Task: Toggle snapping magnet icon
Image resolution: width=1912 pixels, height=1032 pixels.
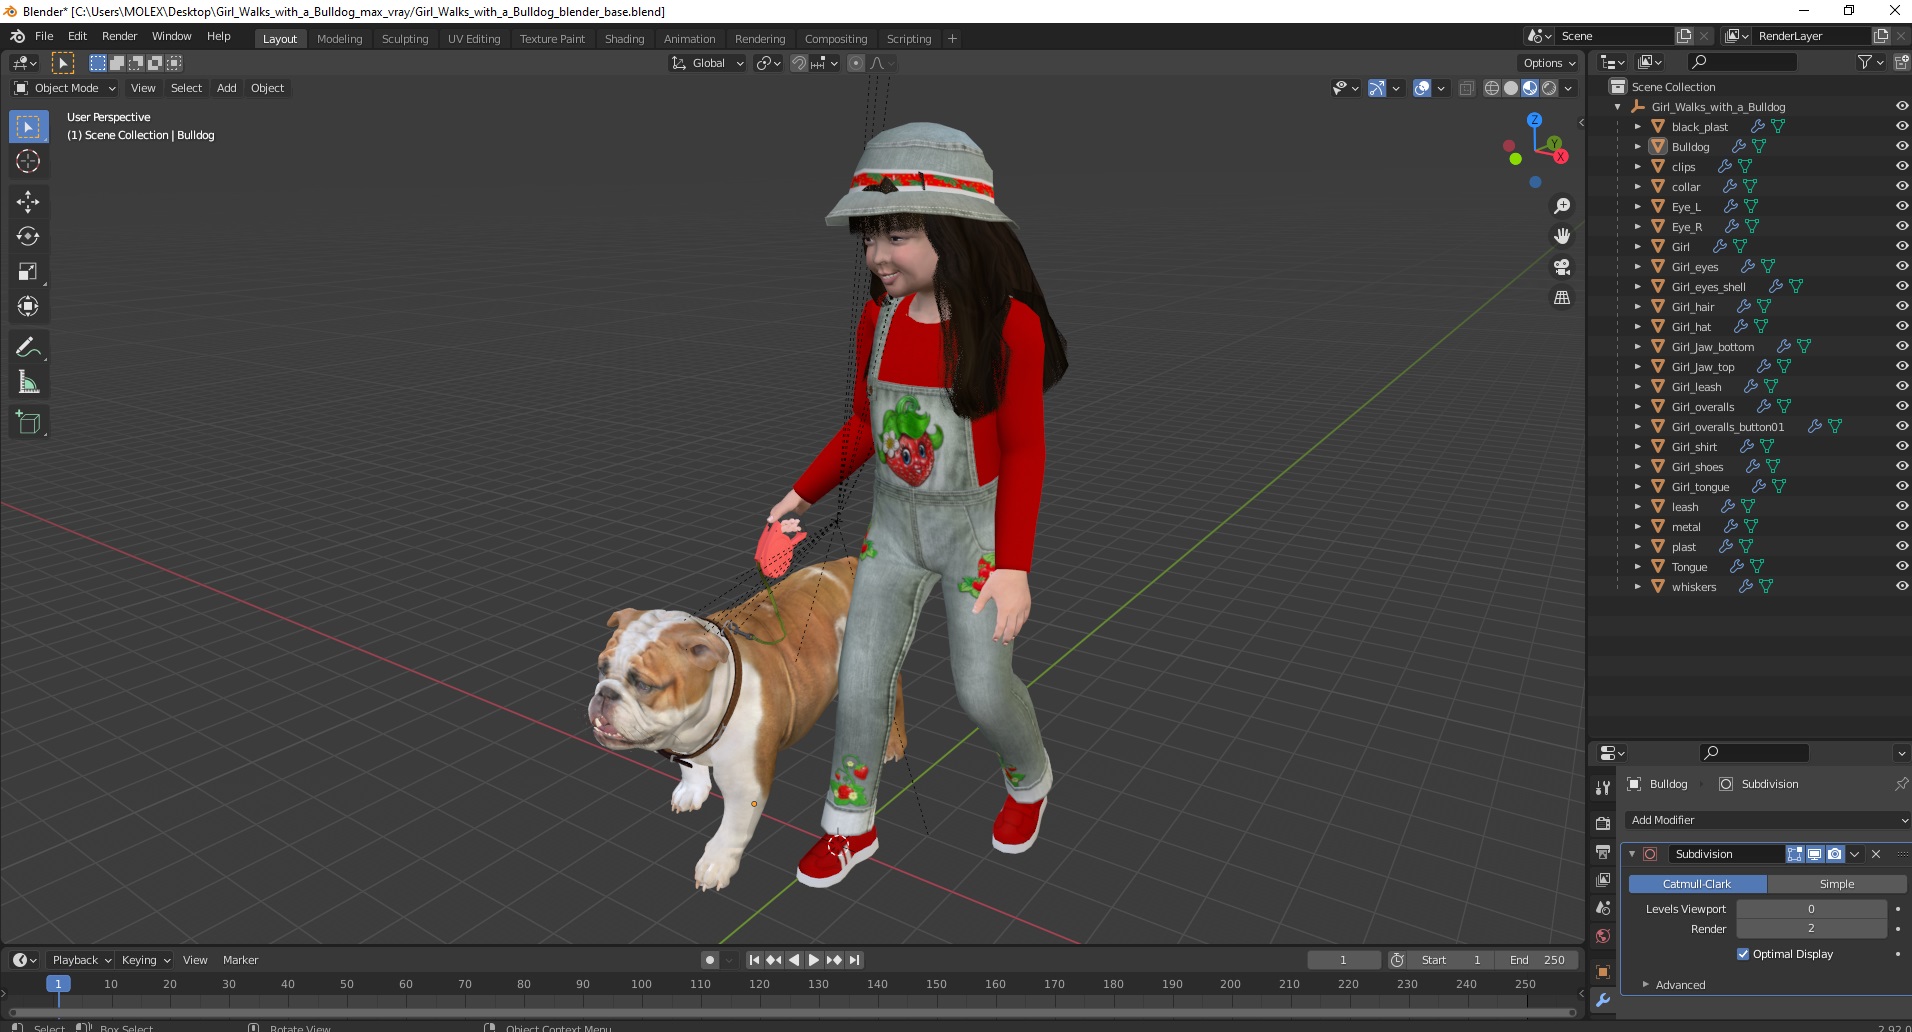Action: 798,63
